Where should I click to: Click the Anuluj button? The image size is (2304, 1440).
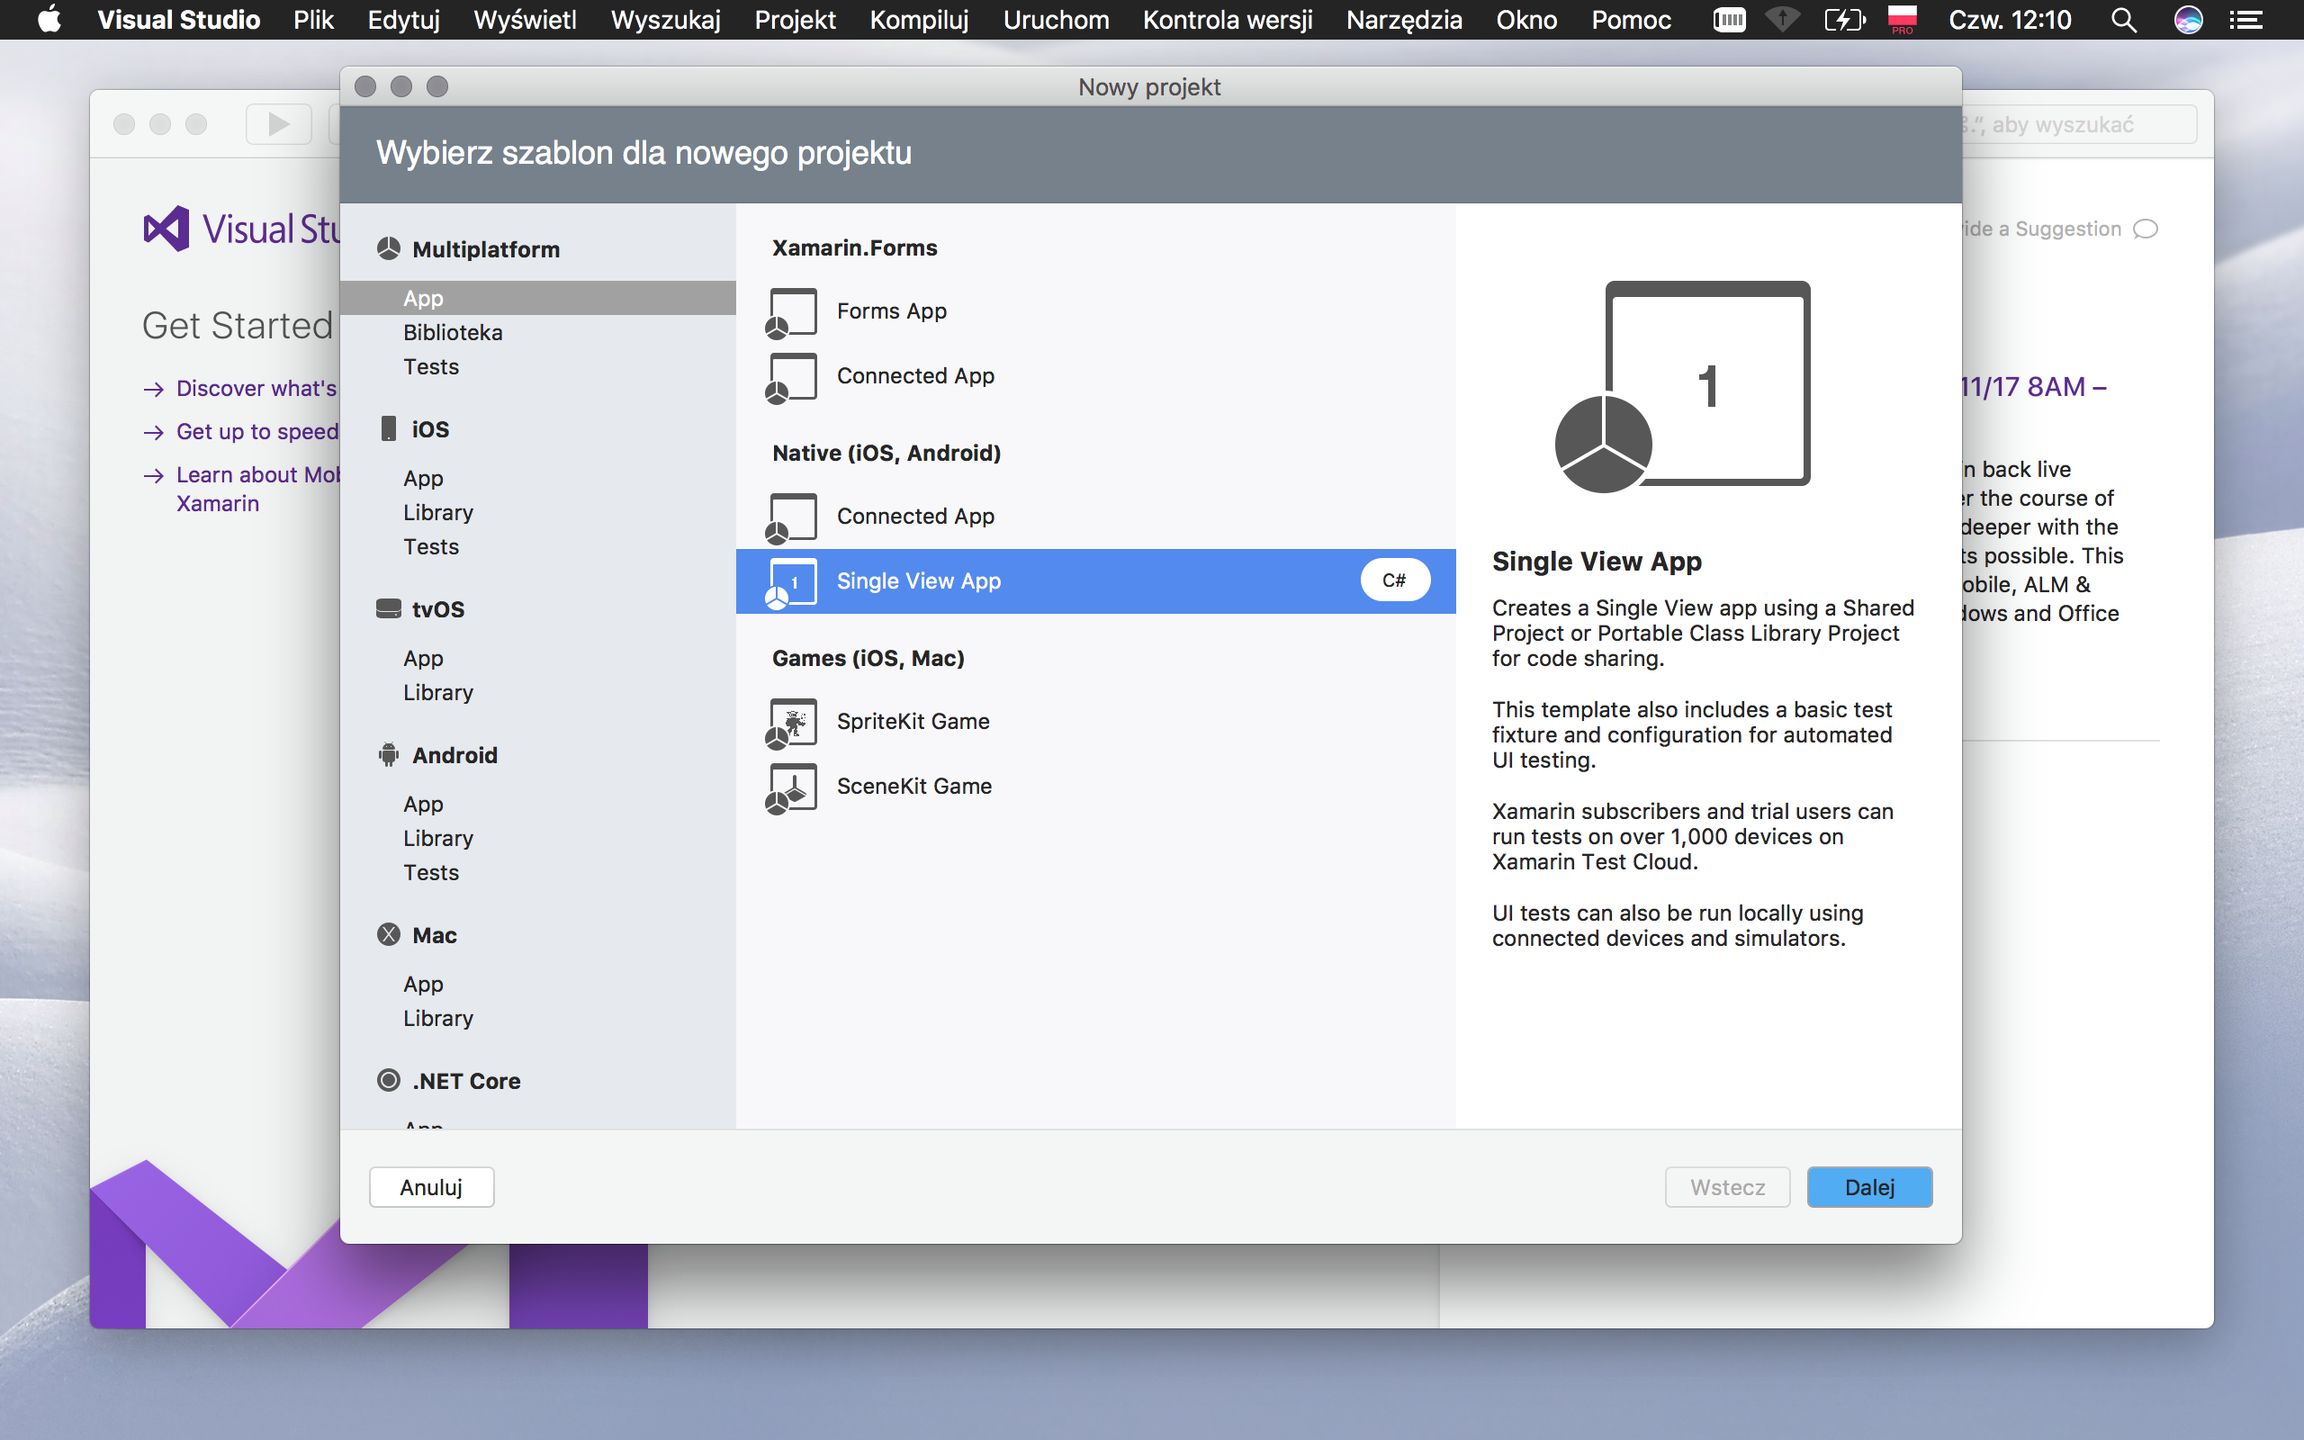(x=431, y=1187)
